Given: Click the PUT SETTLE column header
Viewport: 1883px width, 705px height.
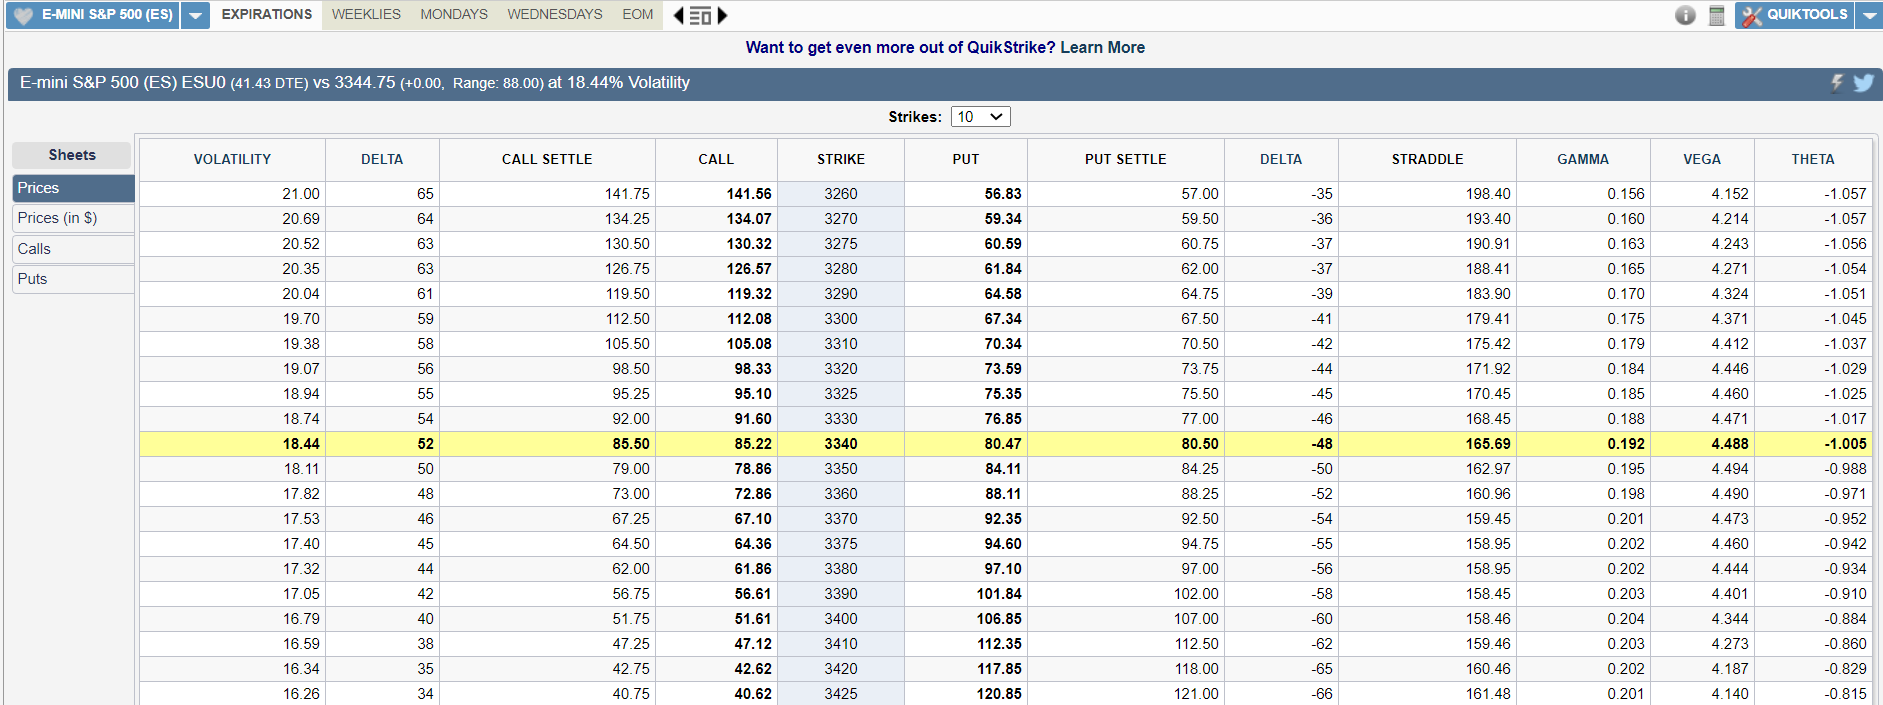Looking at the screenshot, I should coord(1126,159).
